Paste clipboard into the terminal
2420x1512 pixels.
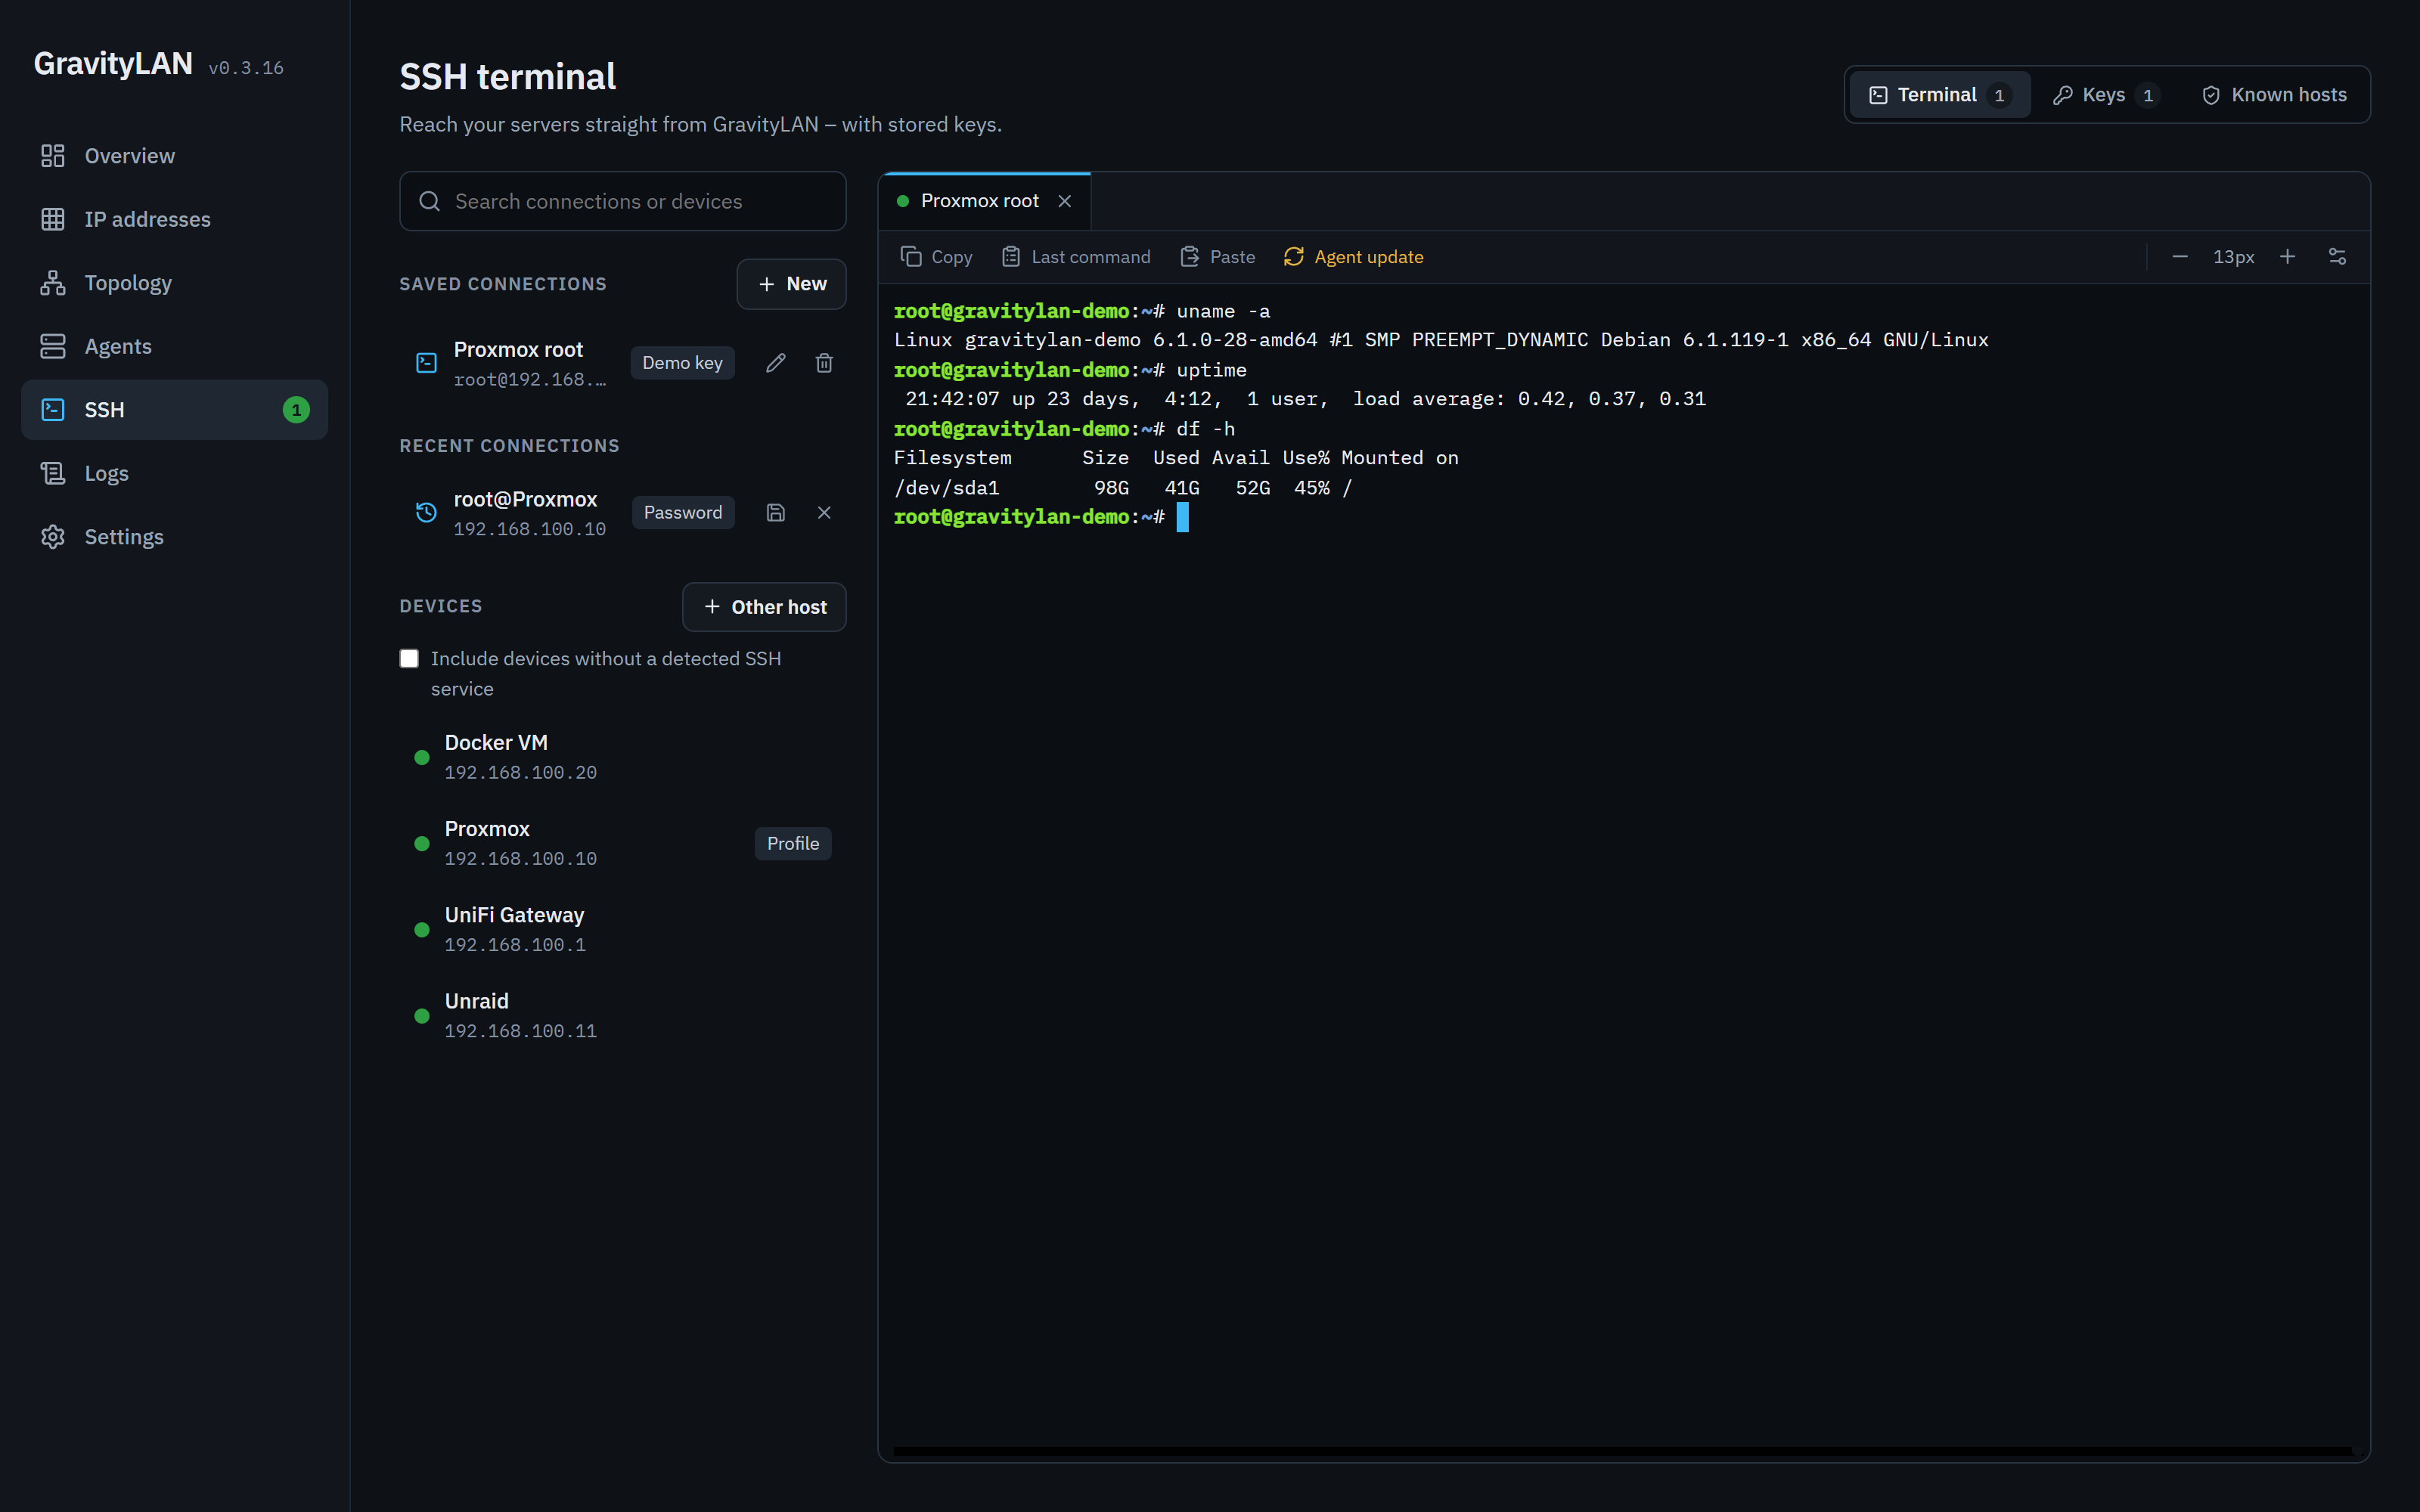(1217, 257)
